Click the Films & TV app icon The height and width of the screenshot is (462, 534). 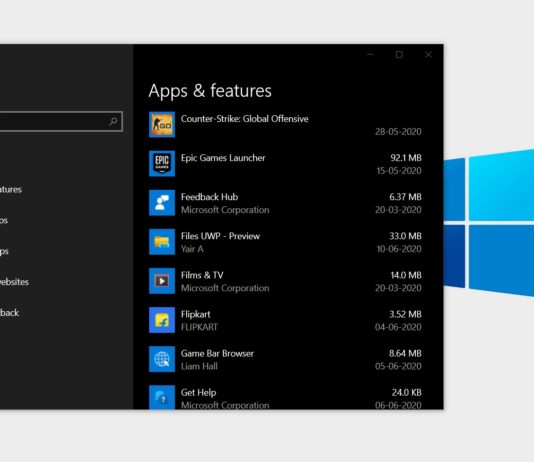click(x=162, y=281)
